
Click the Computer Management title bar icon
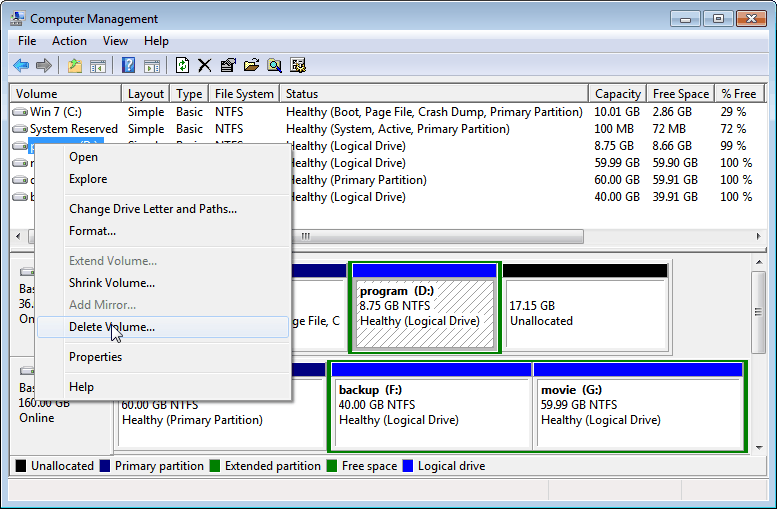(x=17, y=18)
